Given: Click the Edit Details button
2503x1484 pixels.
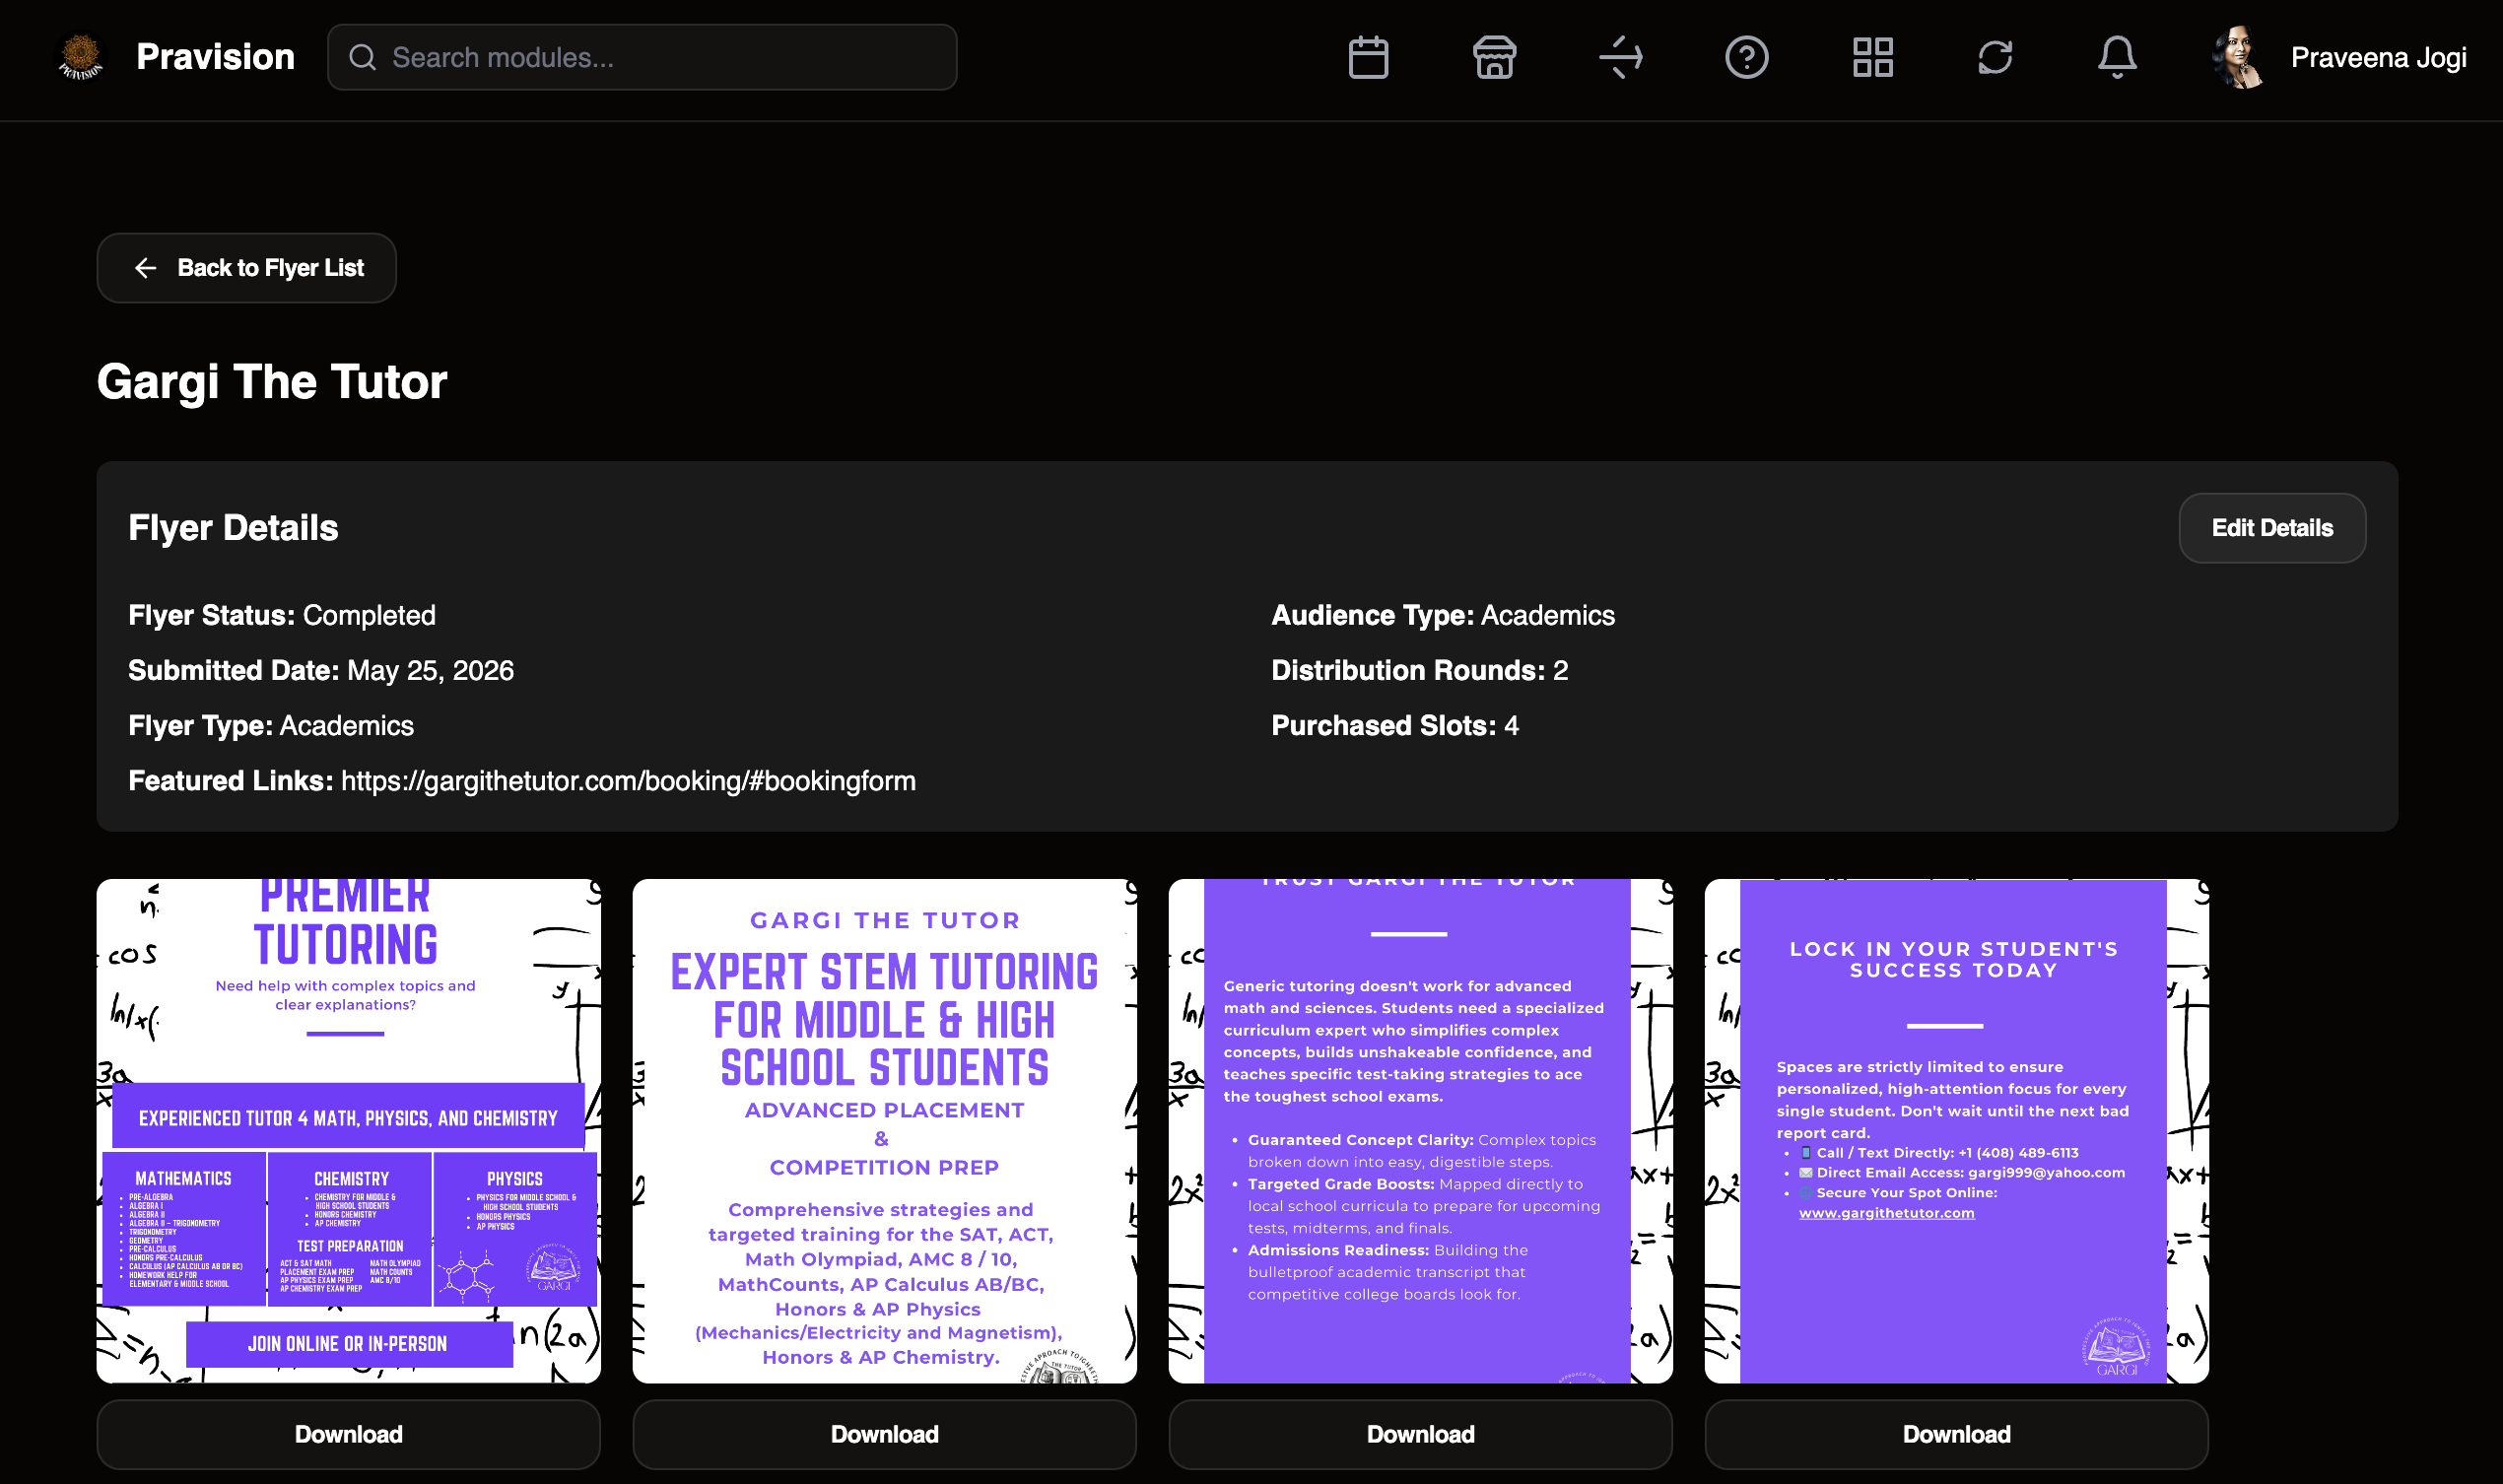Looking at the screenshot, I should coord(2271,528).
